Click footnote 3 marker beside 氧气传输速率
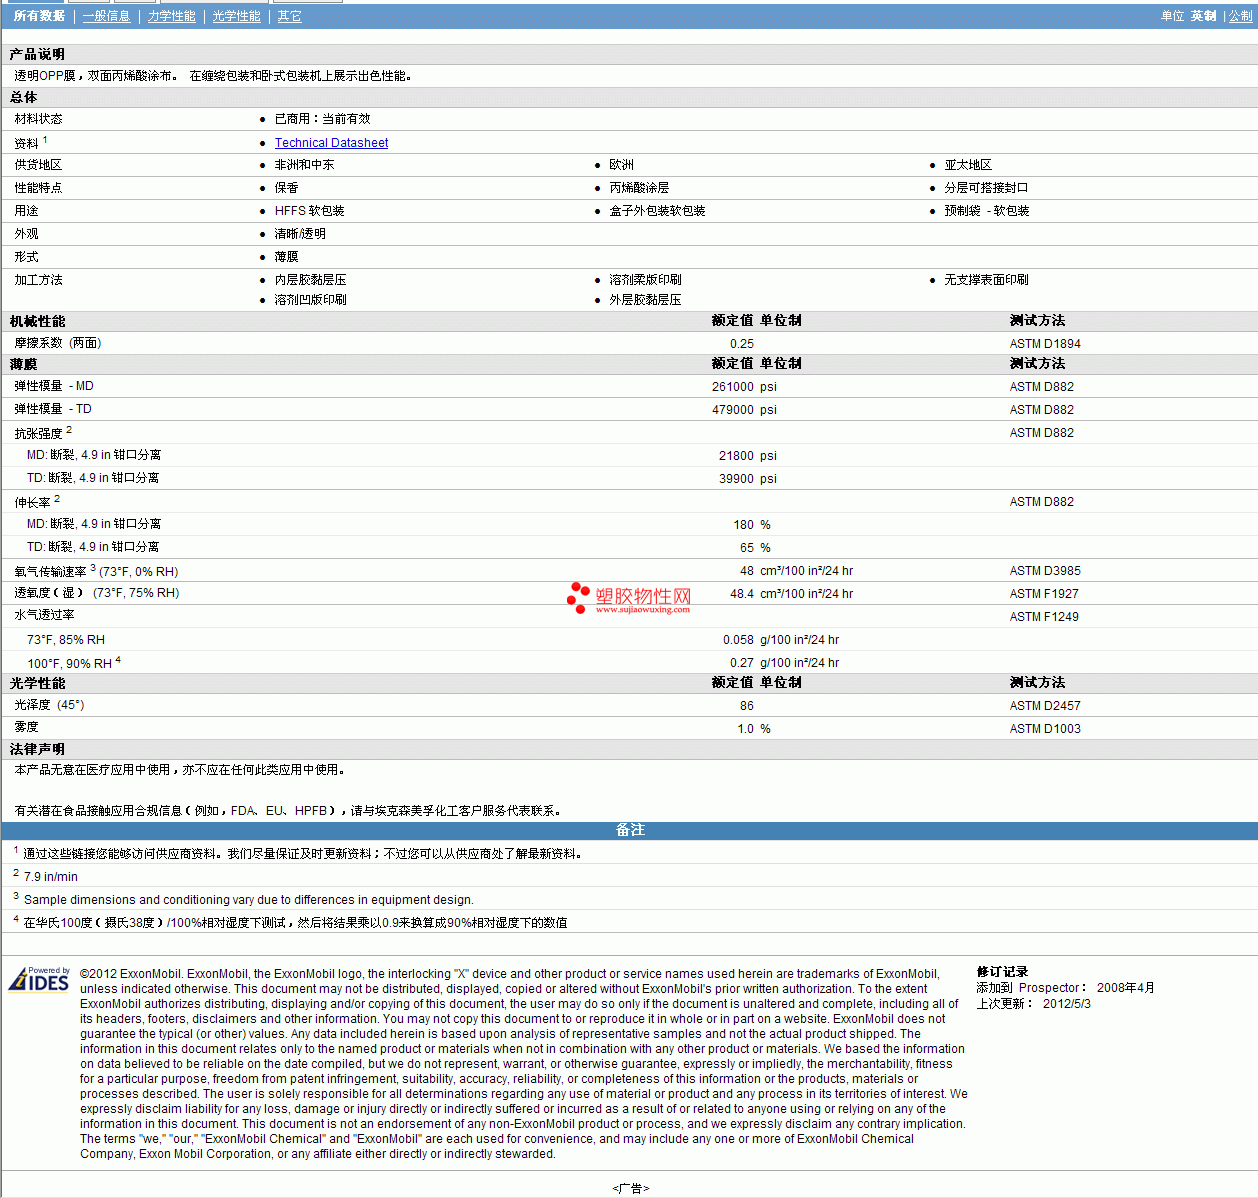 tap(93, 568)
